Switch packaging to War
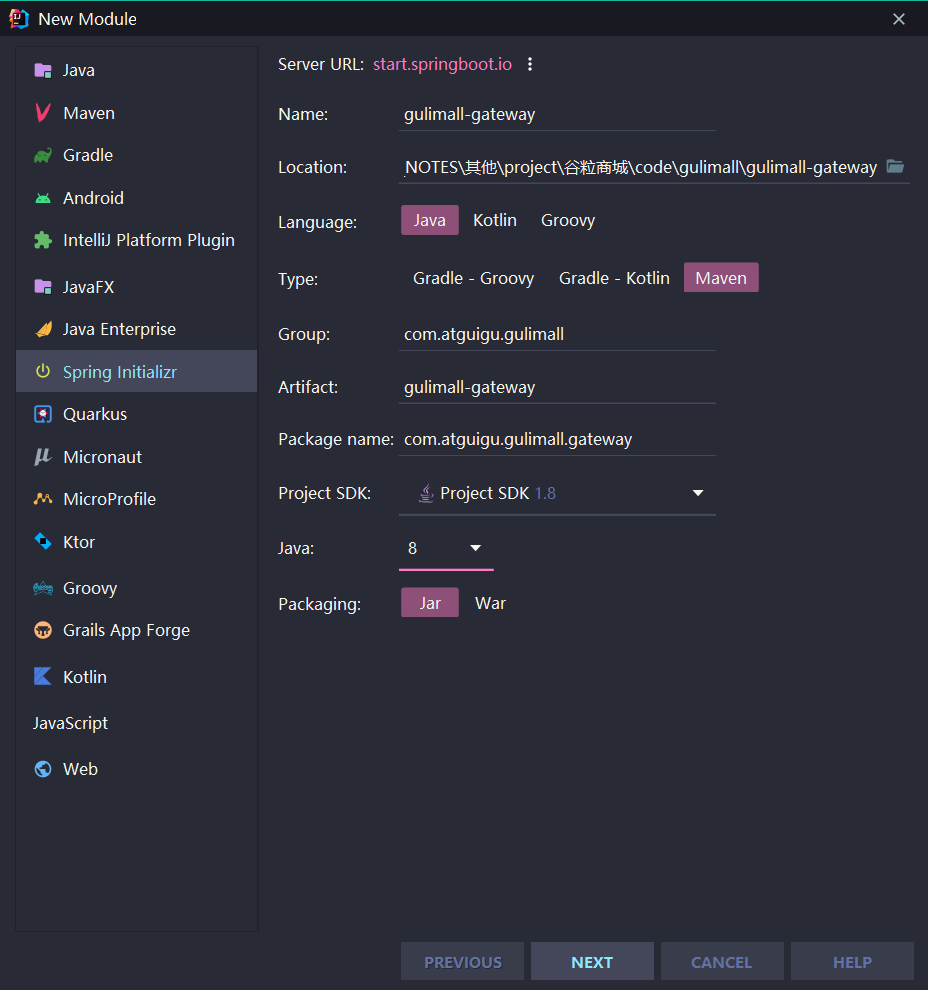928x990 pixels. 490,603
